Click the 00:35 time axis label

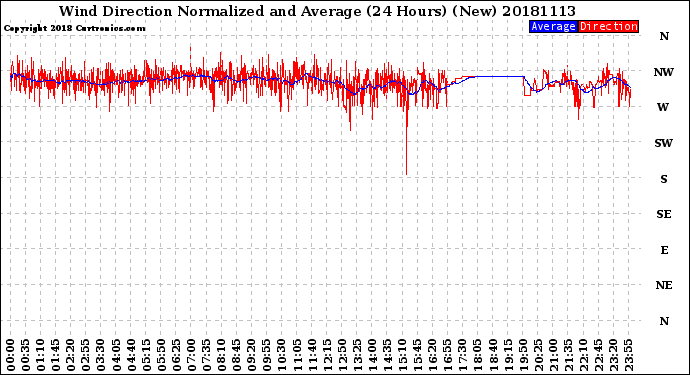click(26, 355)
